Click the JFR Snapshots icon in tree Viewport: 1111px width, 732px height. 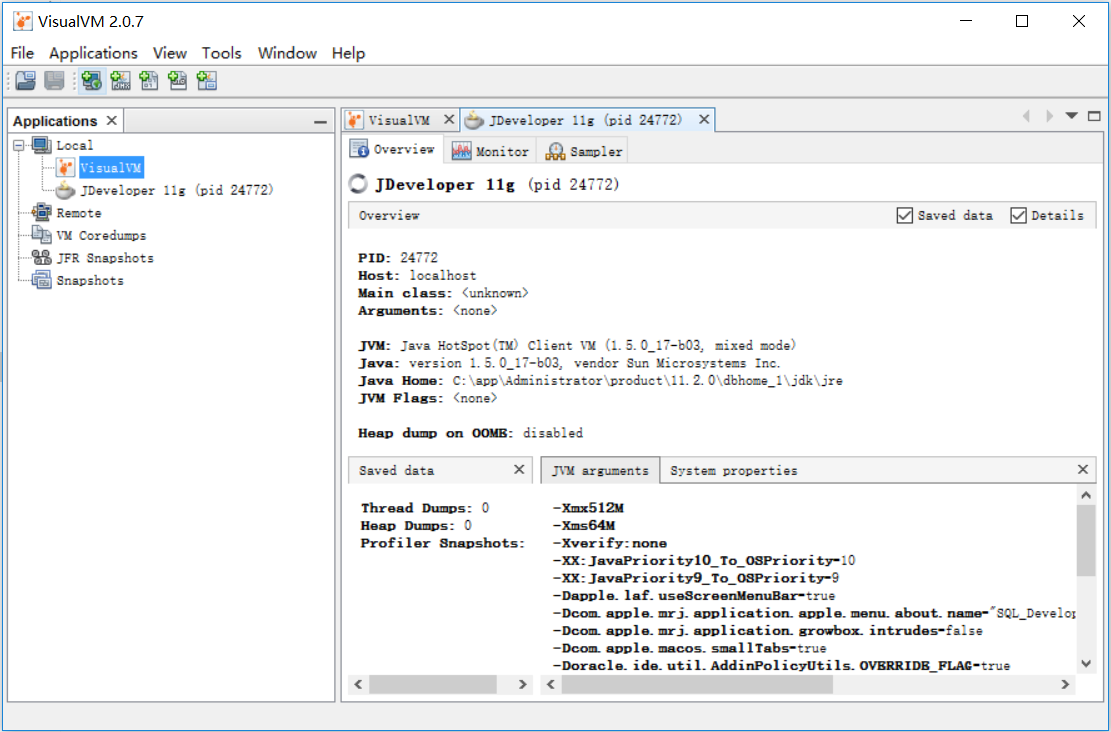(x=42, y=258)
